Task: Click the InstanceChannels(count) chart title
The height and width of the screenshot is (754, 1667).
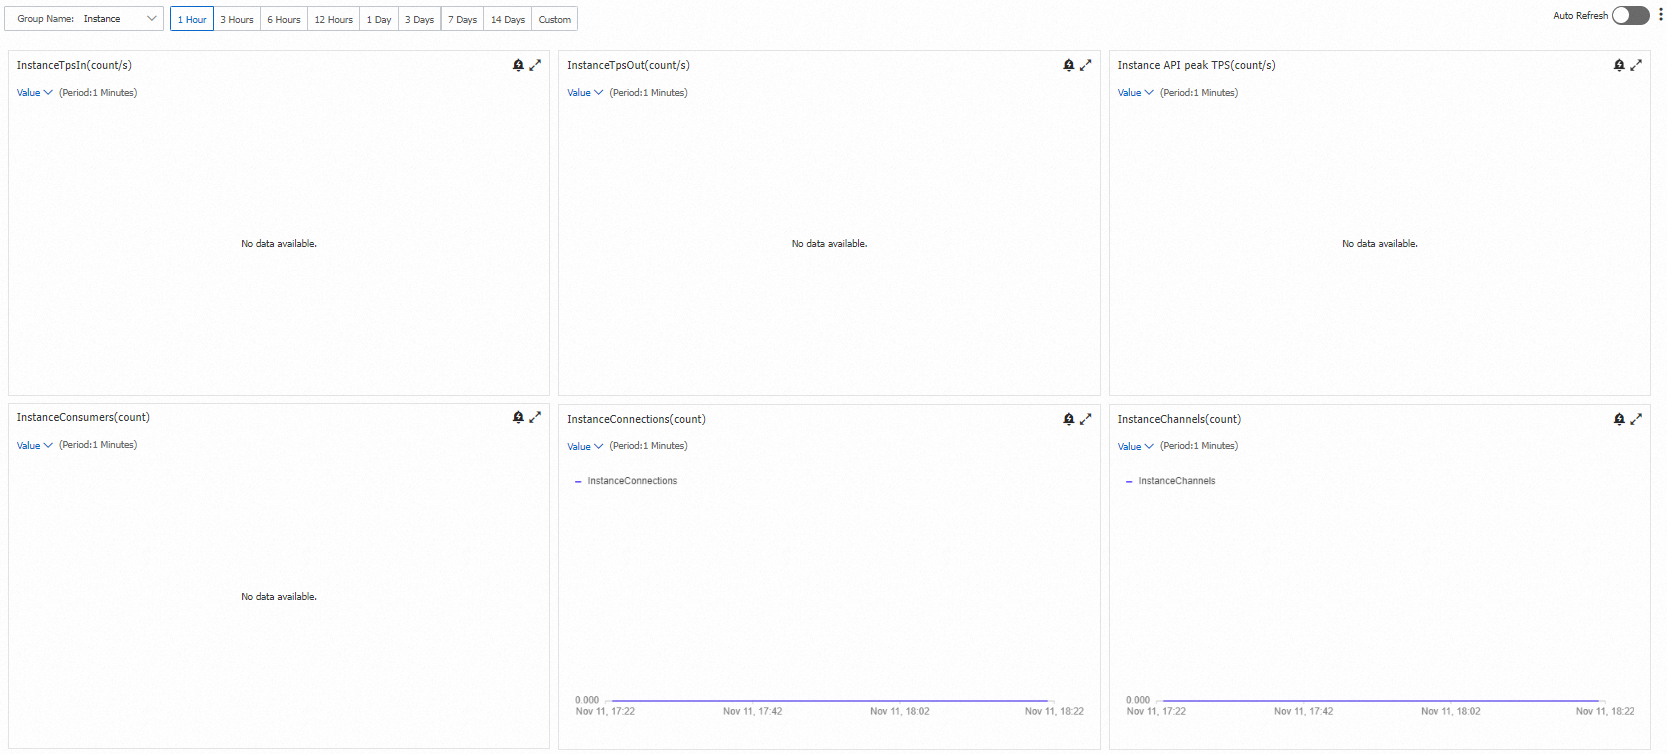Action: point(1179,419)
